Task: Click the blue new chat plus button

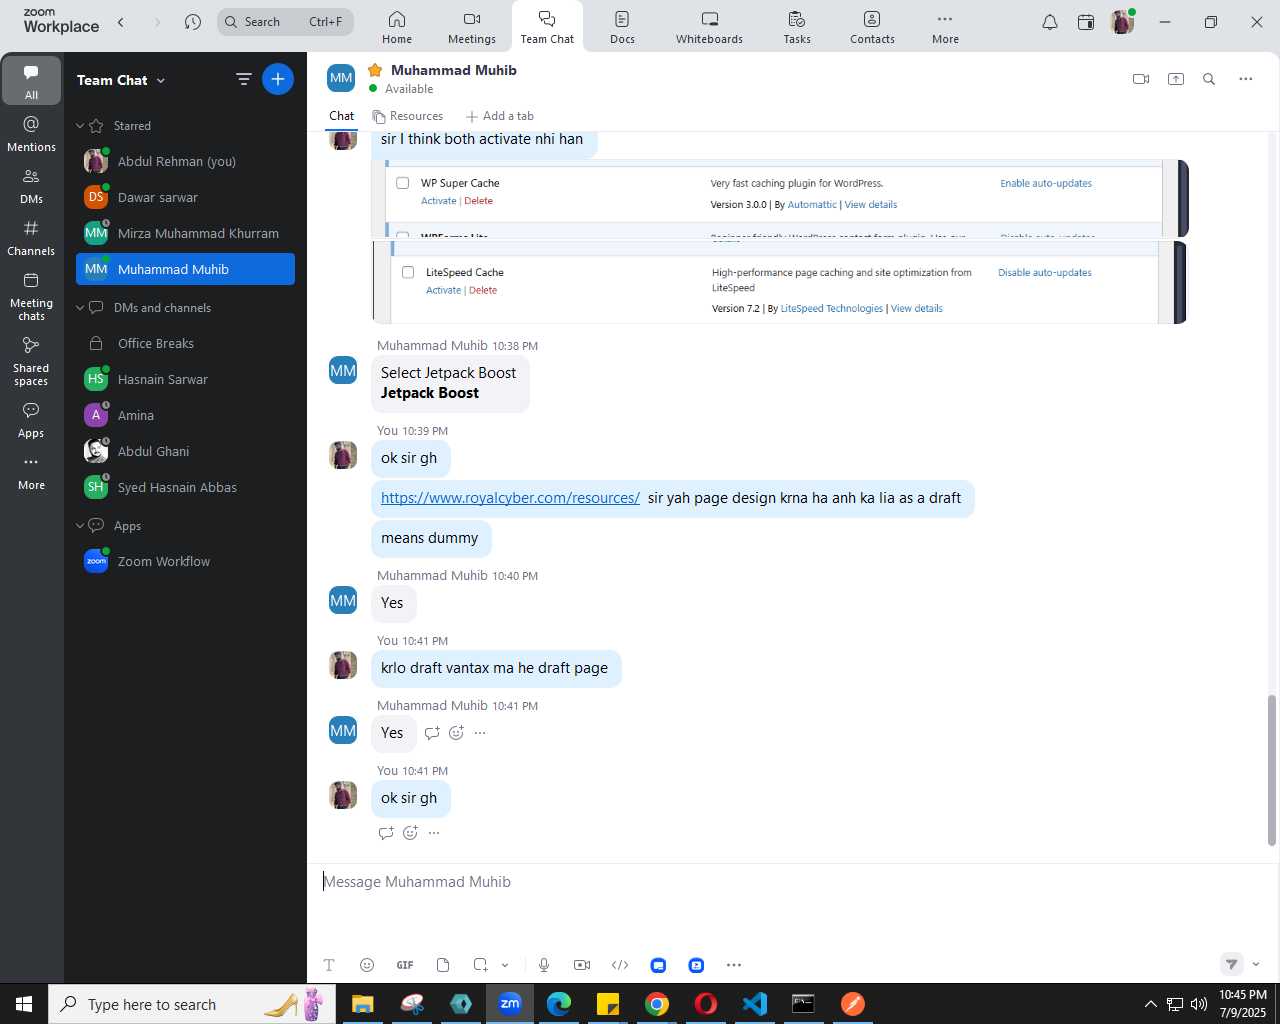Action: [278, 79]
